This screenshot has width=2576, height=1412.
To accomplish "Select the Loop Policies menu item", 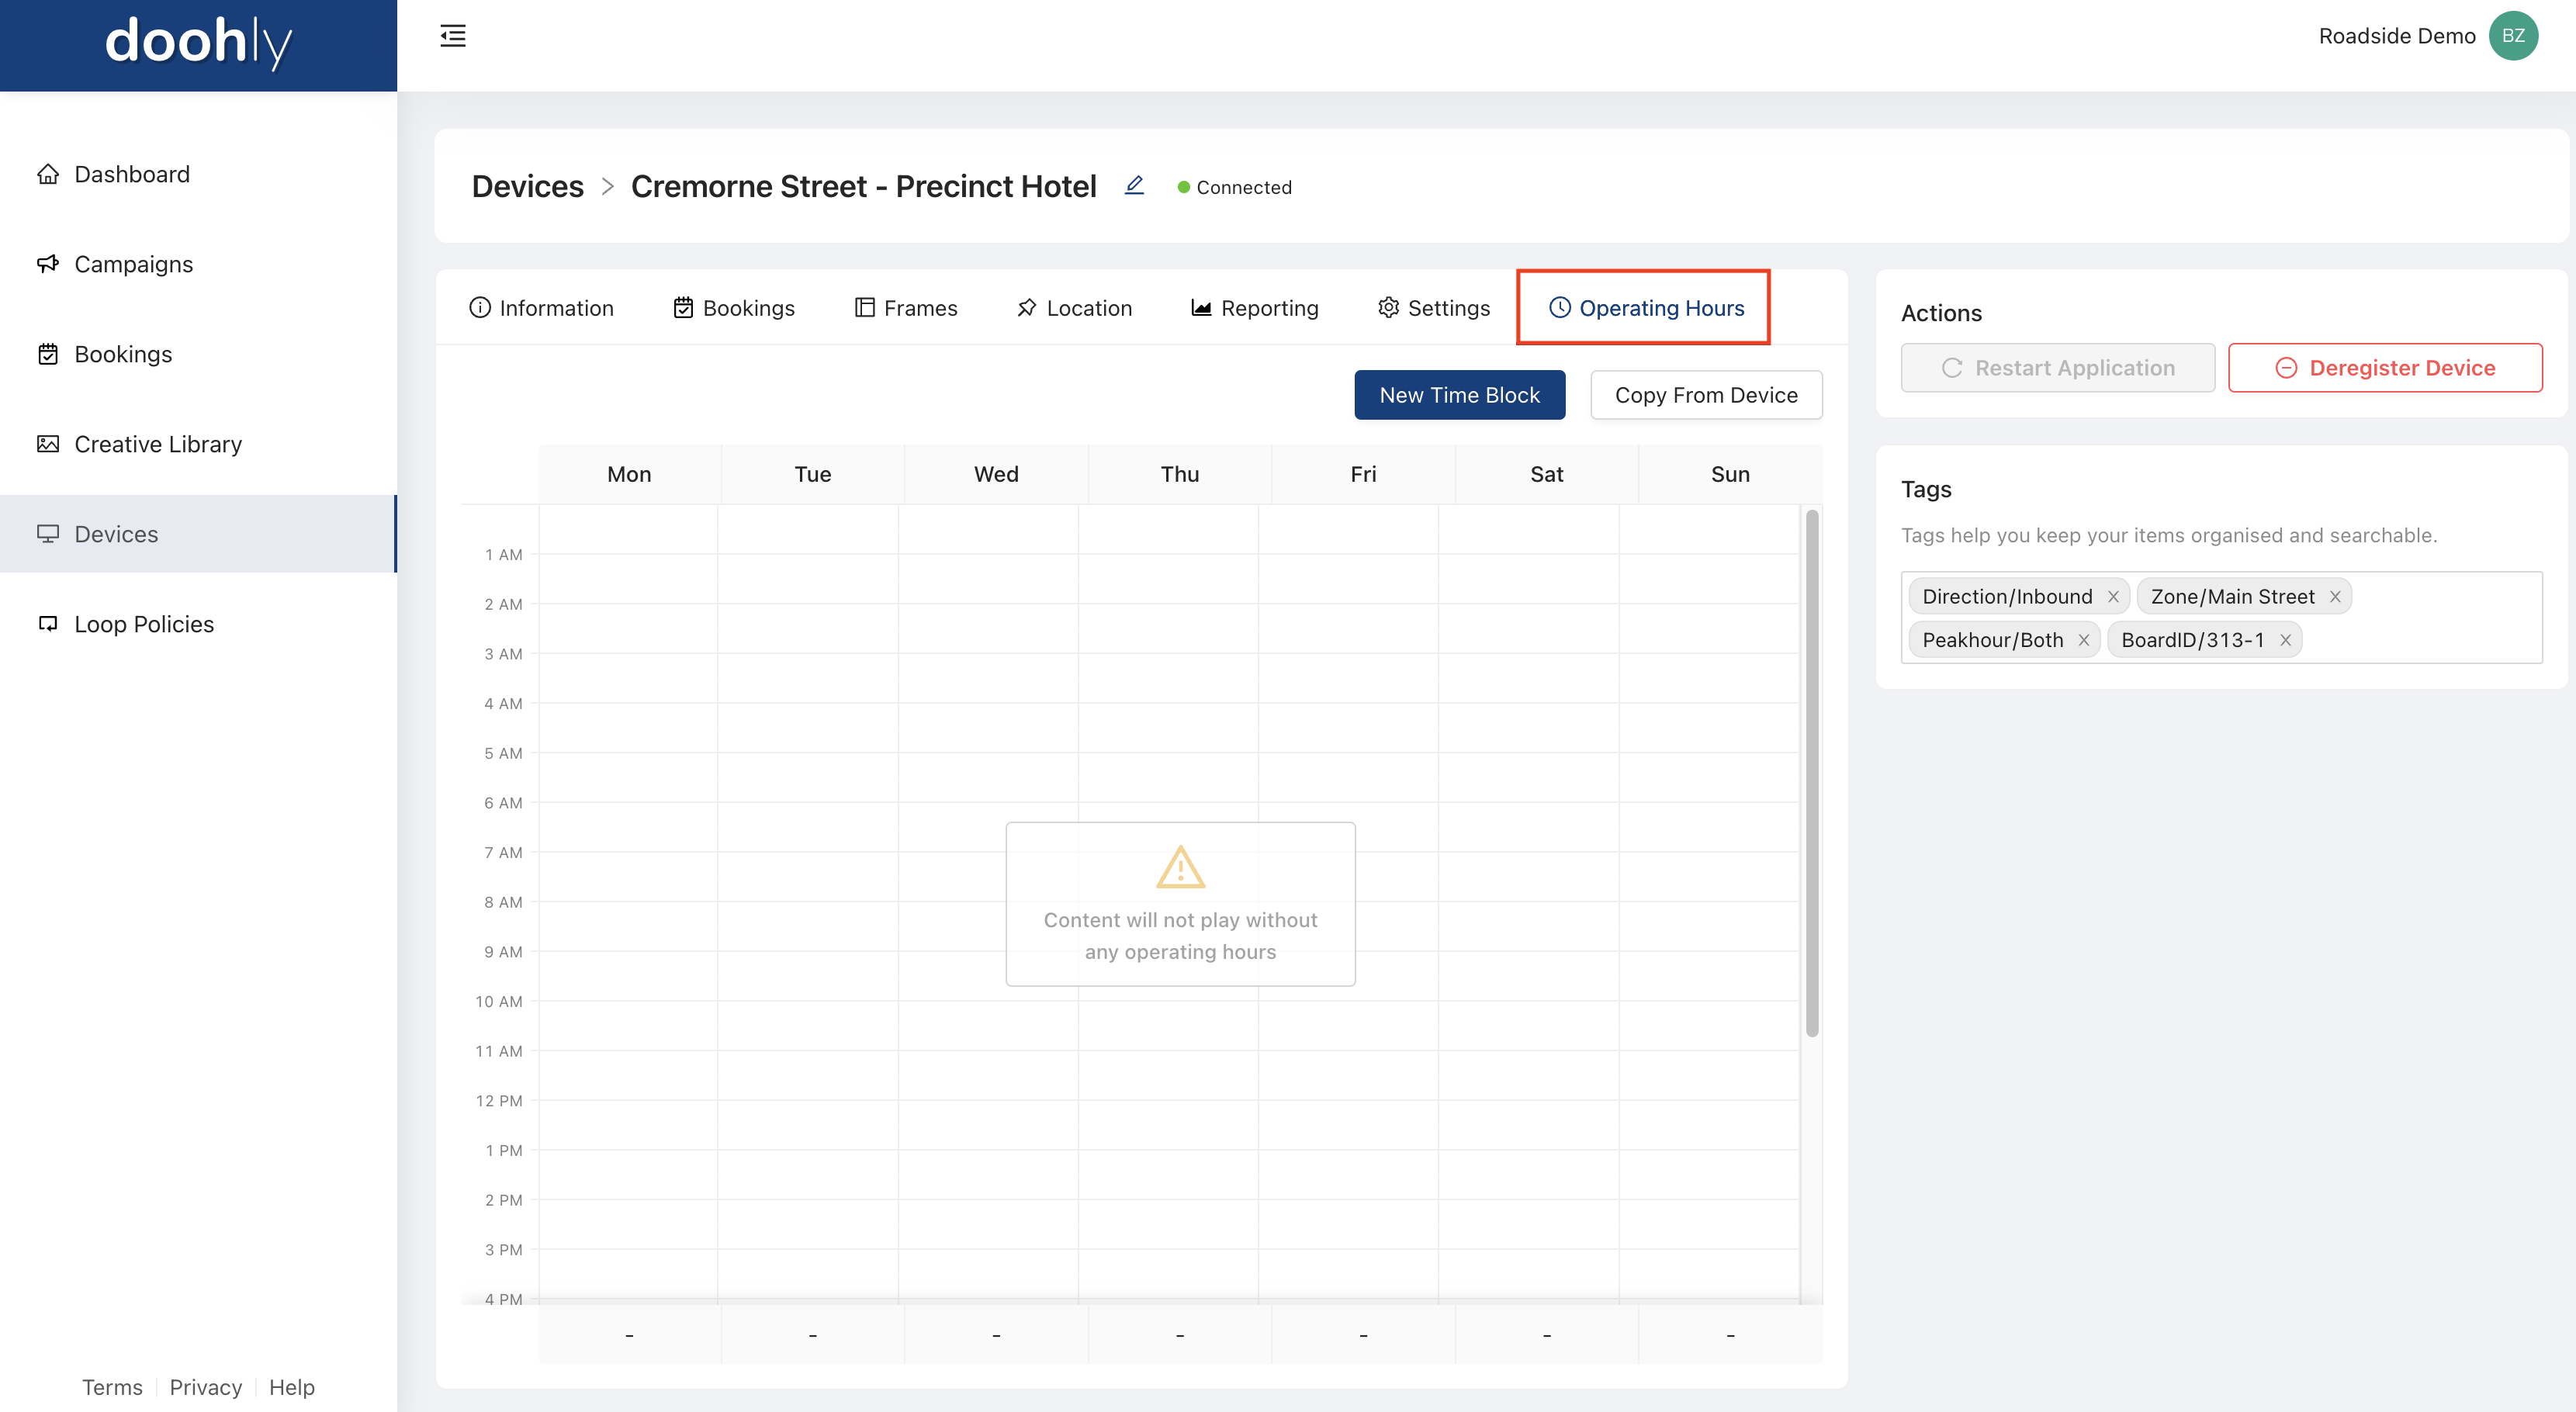I will (143, 622).
